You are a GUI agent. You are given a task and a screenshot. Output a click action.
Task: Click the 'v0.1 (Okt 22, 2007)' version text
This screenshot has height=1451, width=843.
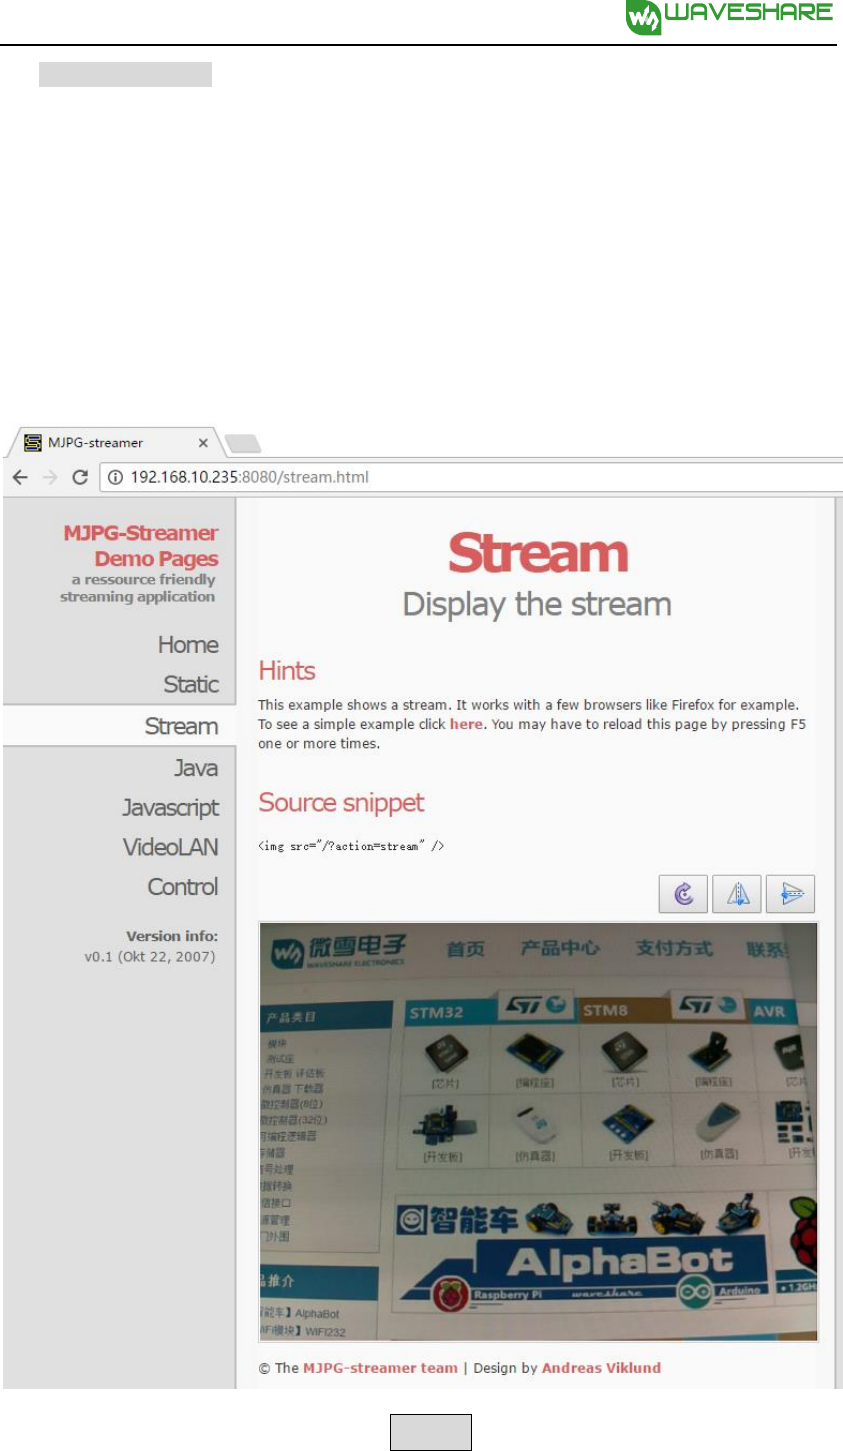pos(150,957)
